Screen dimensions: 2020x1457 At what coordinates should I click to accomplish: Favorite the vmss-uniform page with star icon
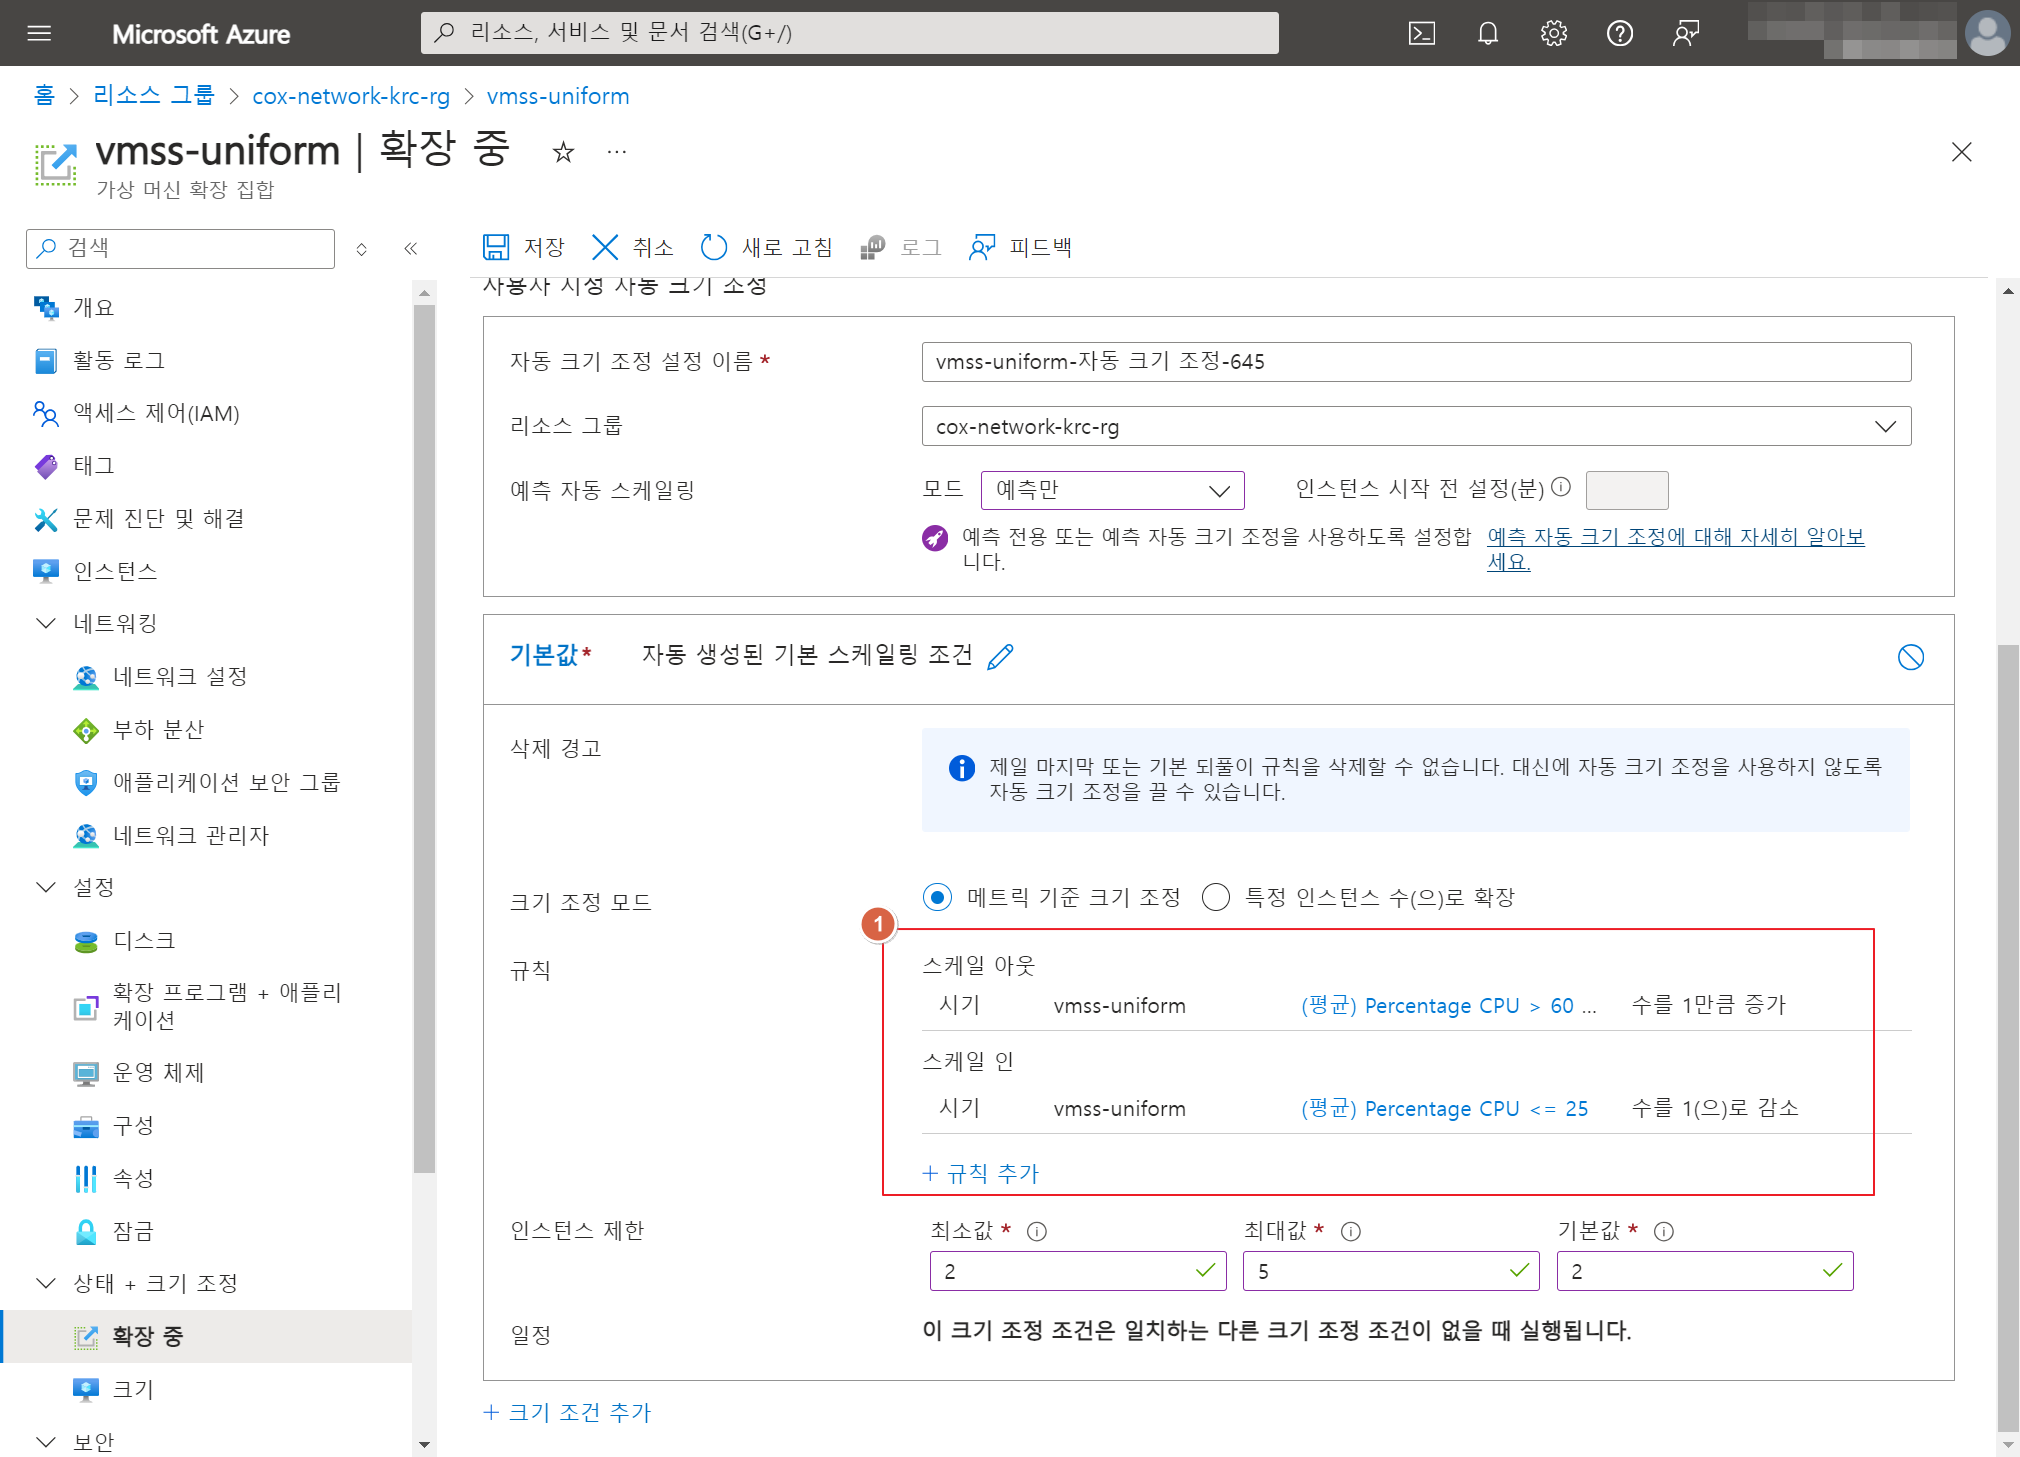(563, 152)
